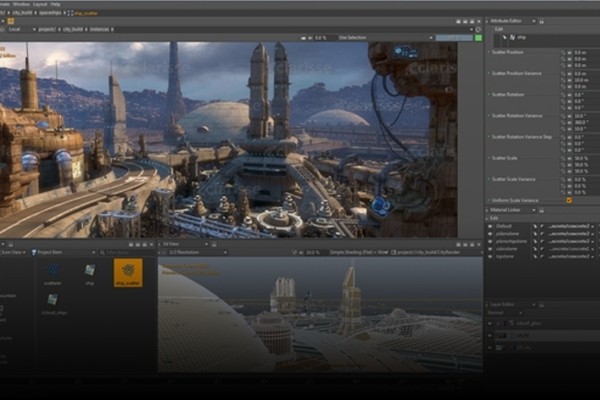
Task: Collapse the Scatter Position attribute
Action: pos(488,52)
